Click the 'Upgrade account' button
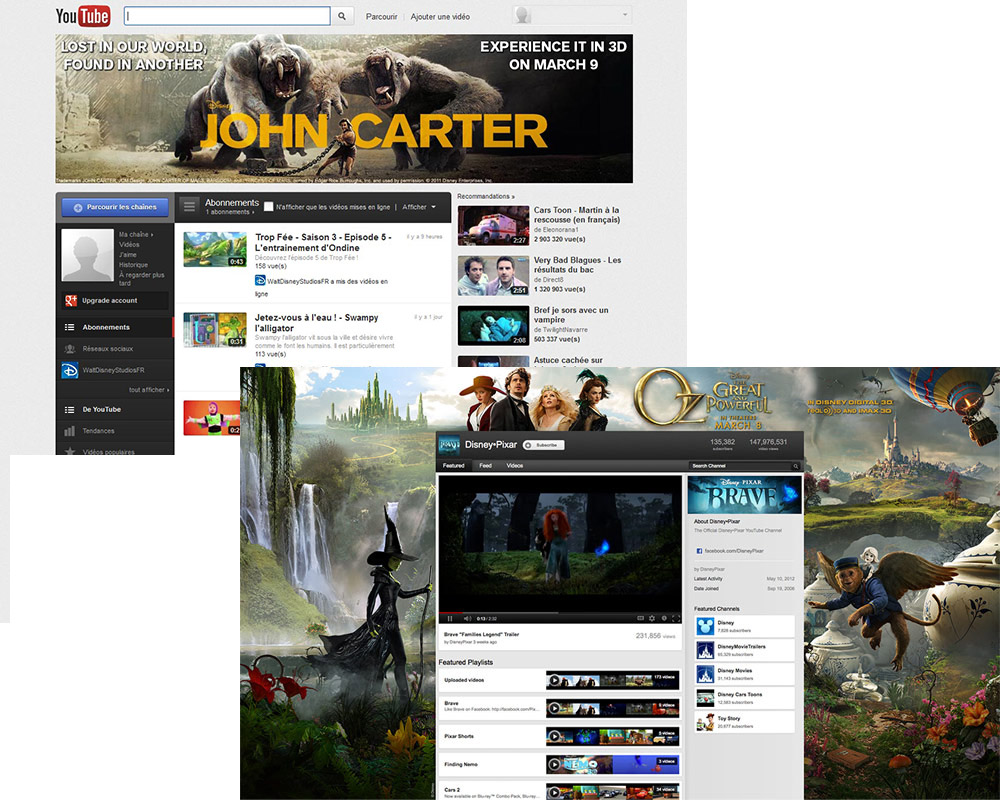1000x800 pixels. 115,300
